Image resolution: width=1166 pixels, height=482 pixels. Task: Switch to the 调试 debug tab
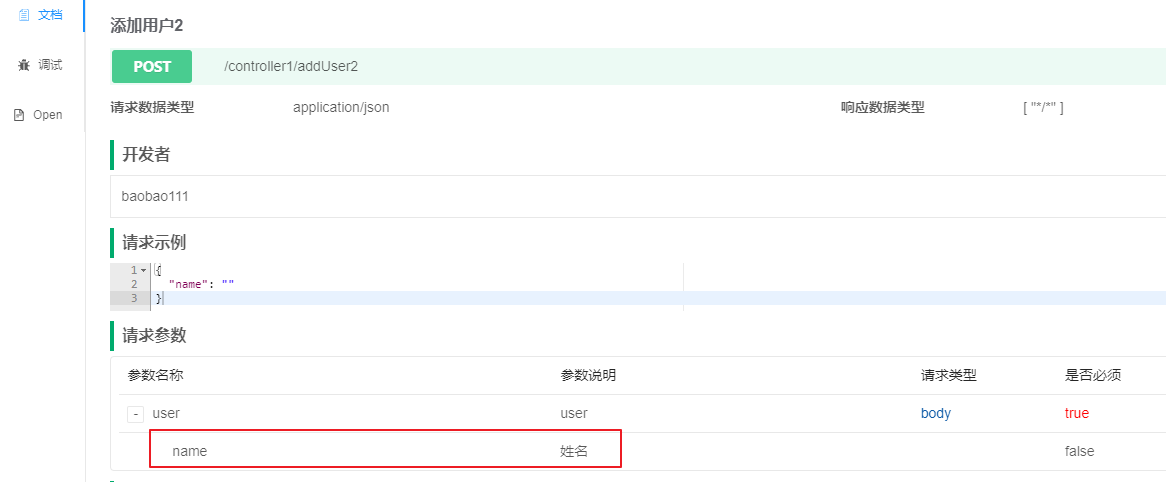[x=42, y=65]
